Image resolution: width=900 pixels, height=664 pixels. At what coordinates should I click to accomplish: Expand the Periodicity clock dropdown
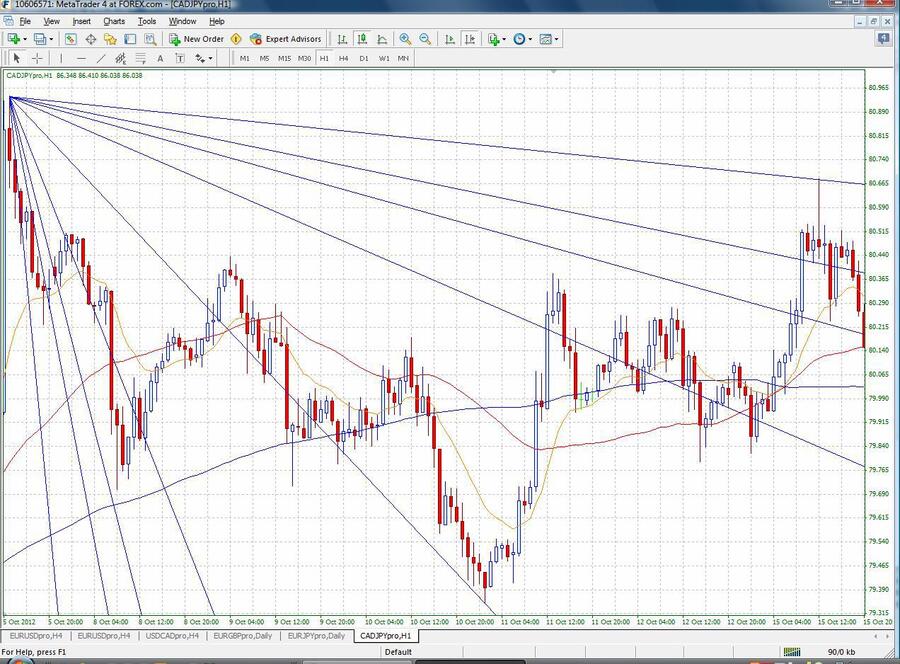click(x=532, y=39)
